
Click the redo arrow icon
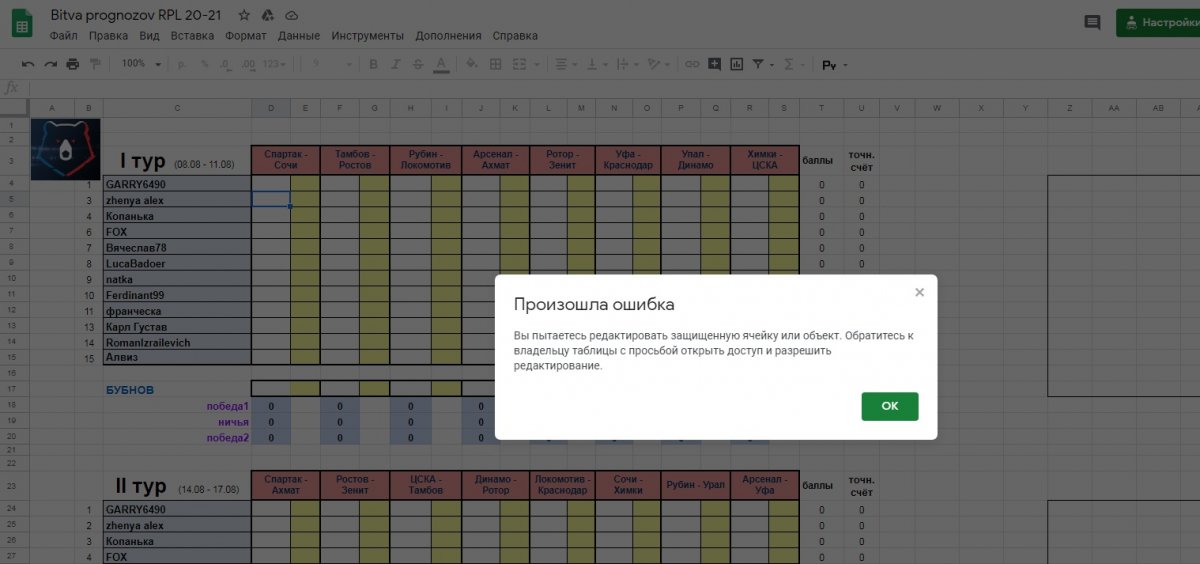coord(50,64)
